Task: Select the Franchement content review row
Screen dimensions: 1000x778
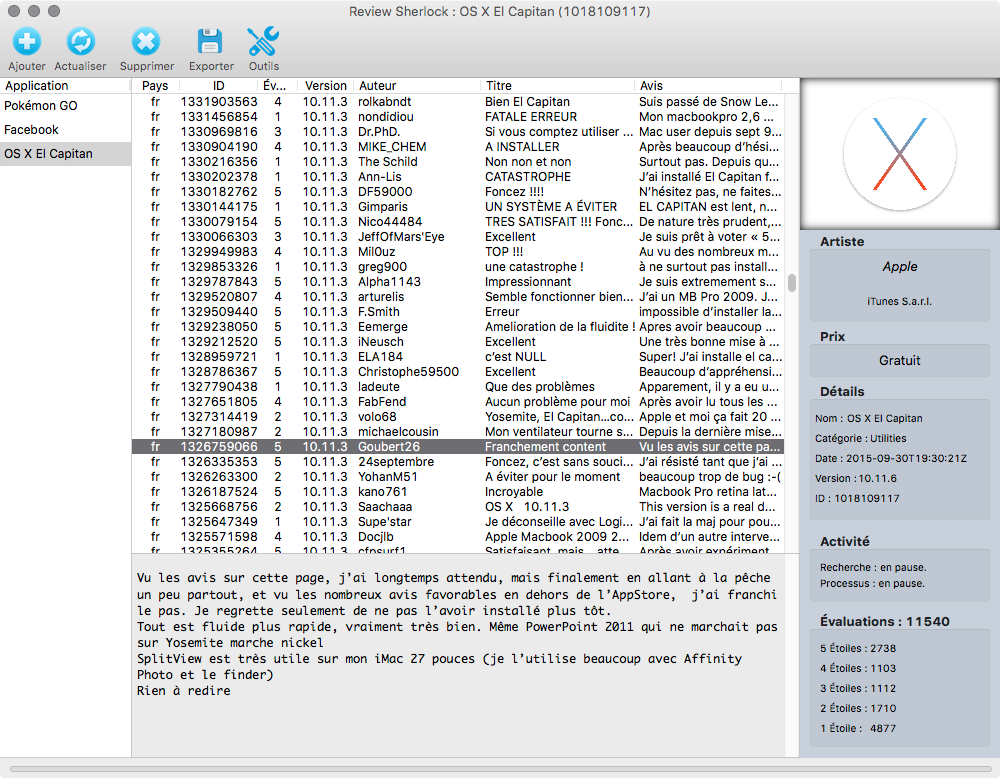Action: [x=457, y=446]
